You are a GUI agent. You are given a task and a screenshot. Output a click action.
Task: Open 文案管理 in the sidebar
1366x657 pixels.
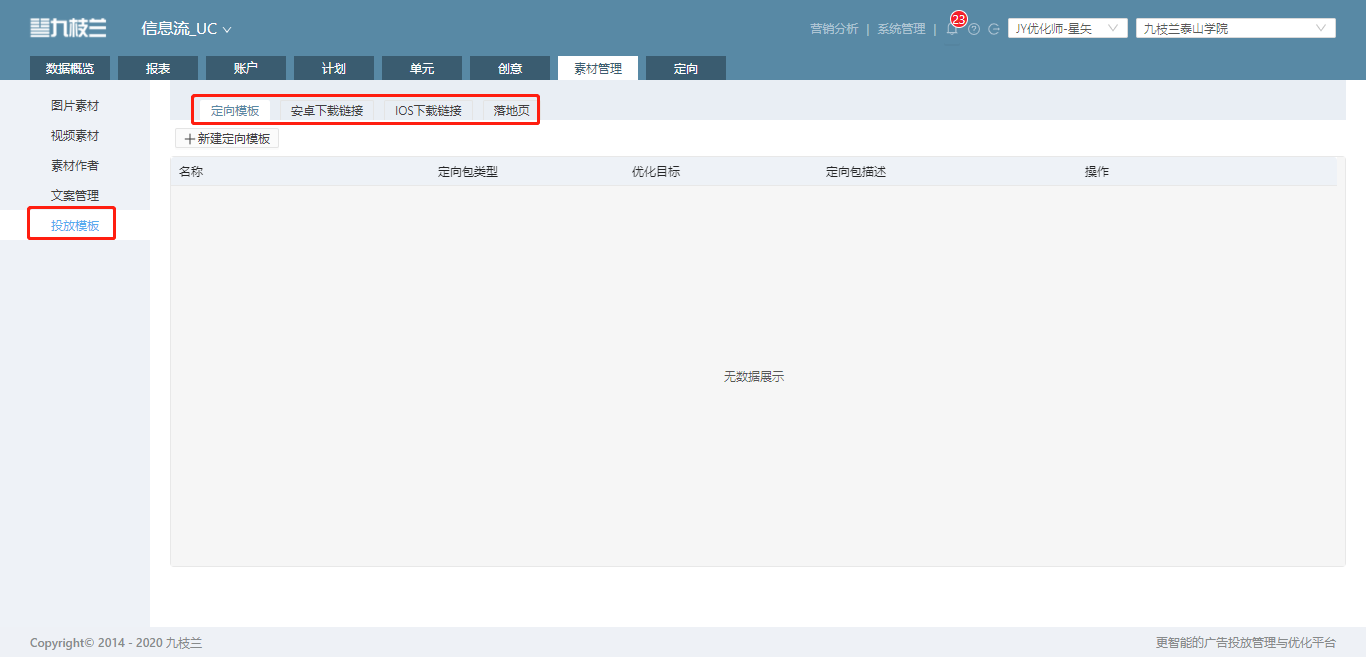click(x=75, y=195)
